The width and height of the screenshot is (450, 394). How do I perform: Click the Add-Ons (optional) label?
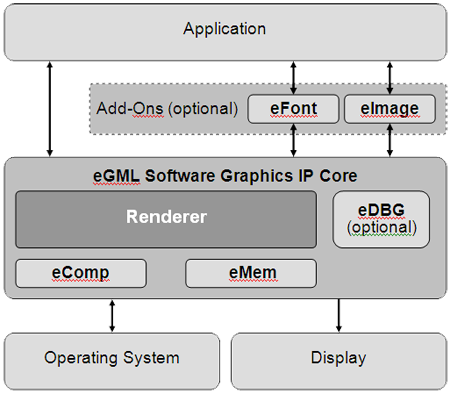tap(167, 109)
